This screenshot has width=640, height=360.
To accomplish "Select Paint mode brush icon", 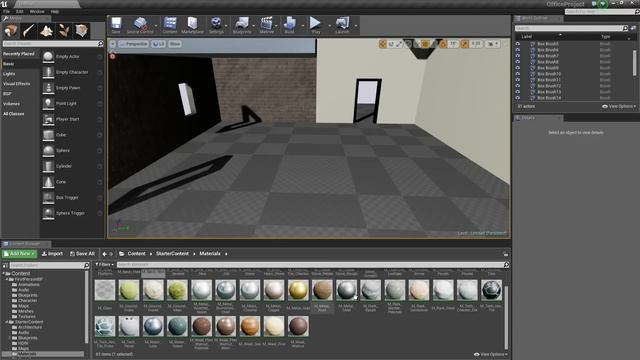I will (29, 31).
